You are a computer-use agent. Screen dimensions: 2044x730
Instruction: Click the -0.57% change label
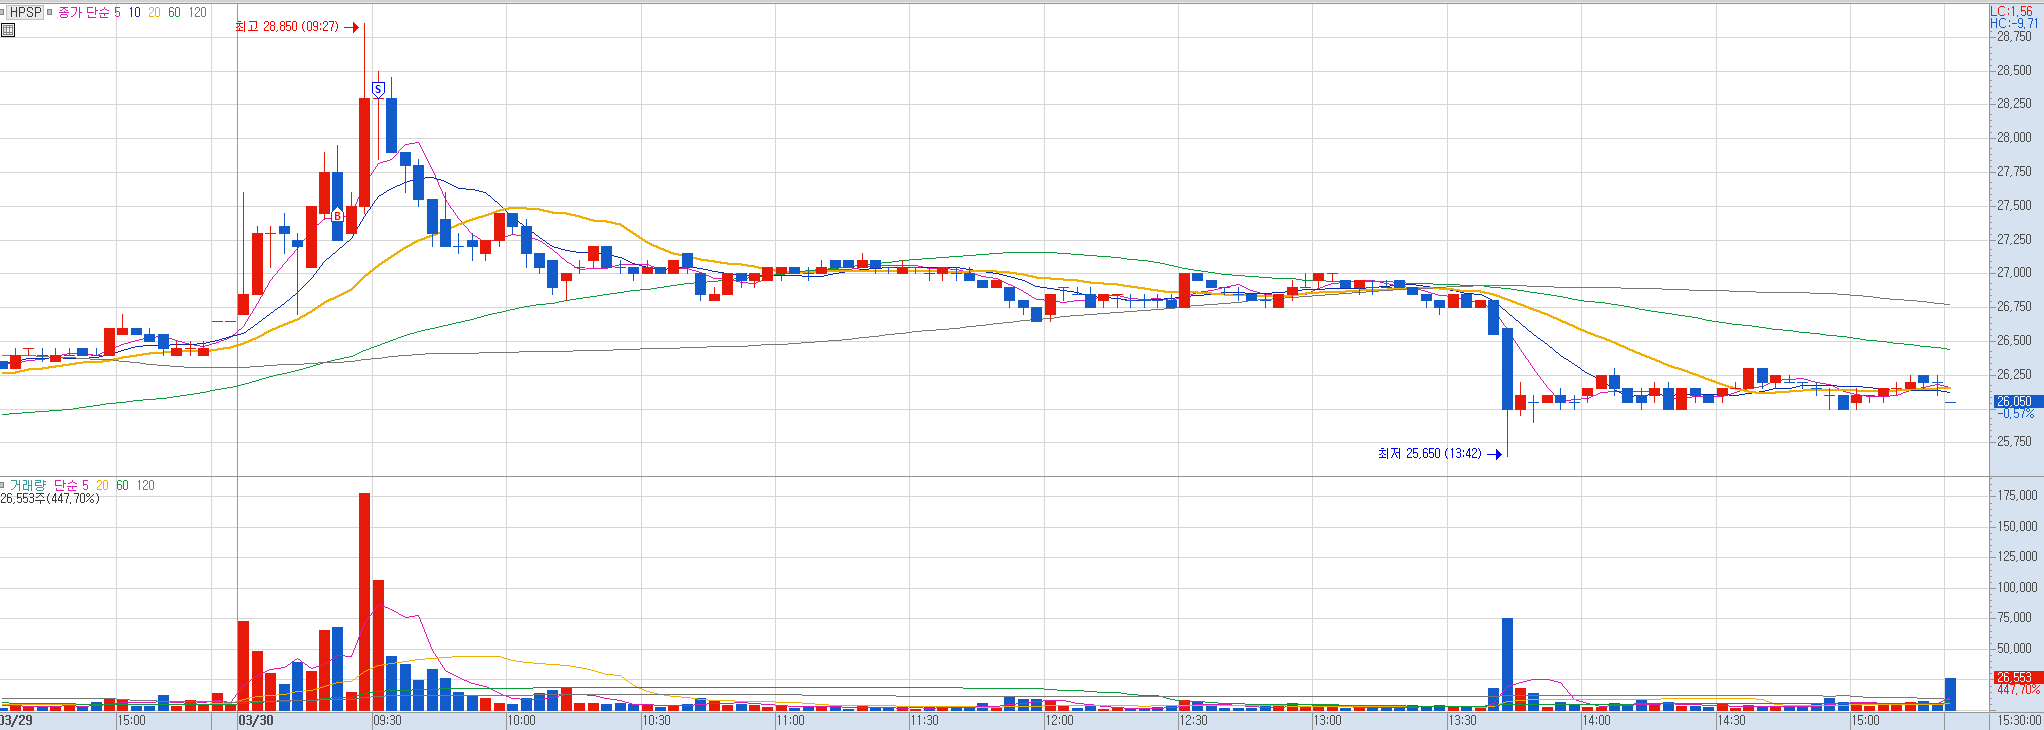click(x=2015, y=413)
